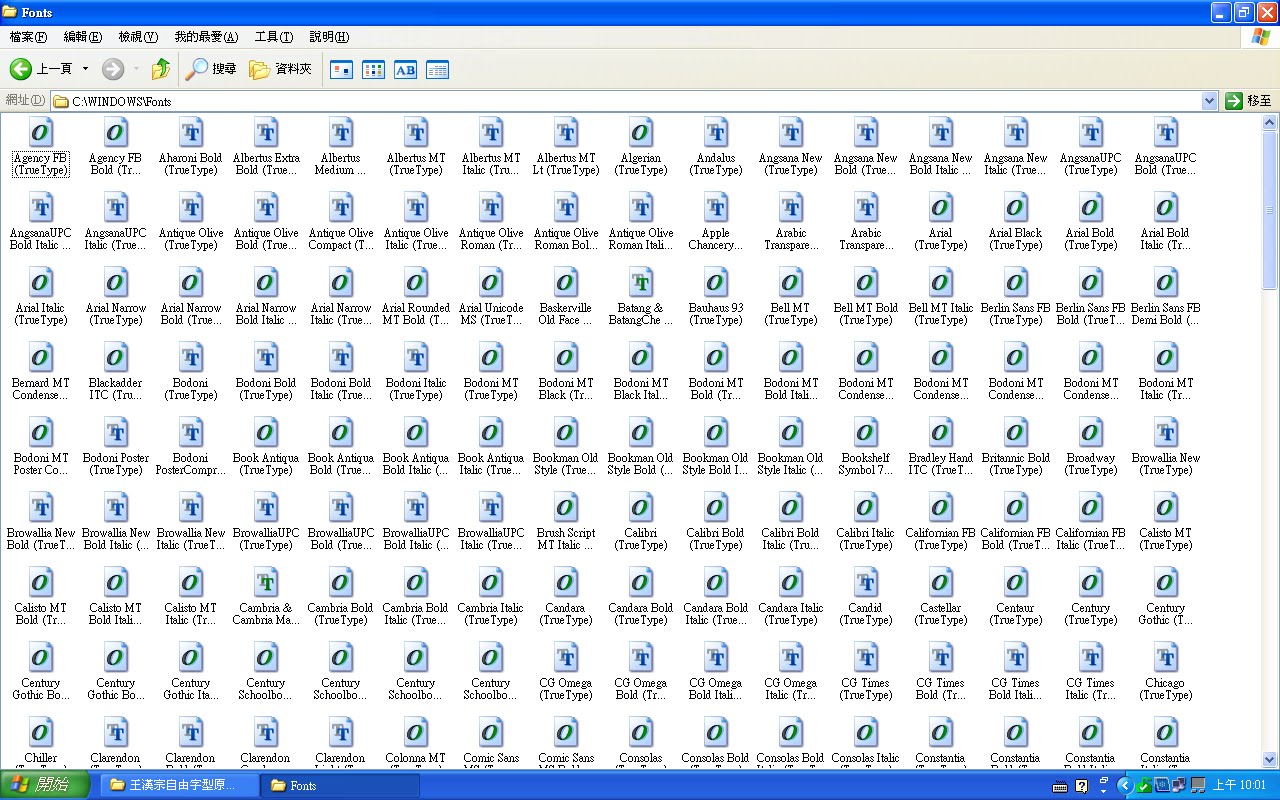
Task: Select the Bernard MT Condensed font
Action: 41,371
